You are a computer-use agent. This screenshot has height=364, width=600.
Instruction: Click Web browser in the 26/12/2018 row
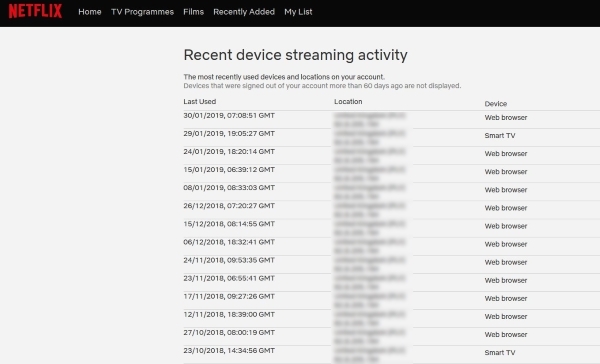(x=506, y=208)
